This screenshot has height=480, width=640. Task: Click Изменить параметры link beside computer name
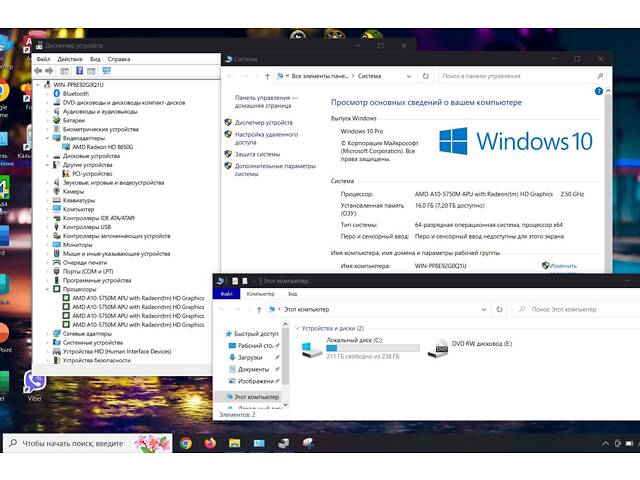point(563,266)
